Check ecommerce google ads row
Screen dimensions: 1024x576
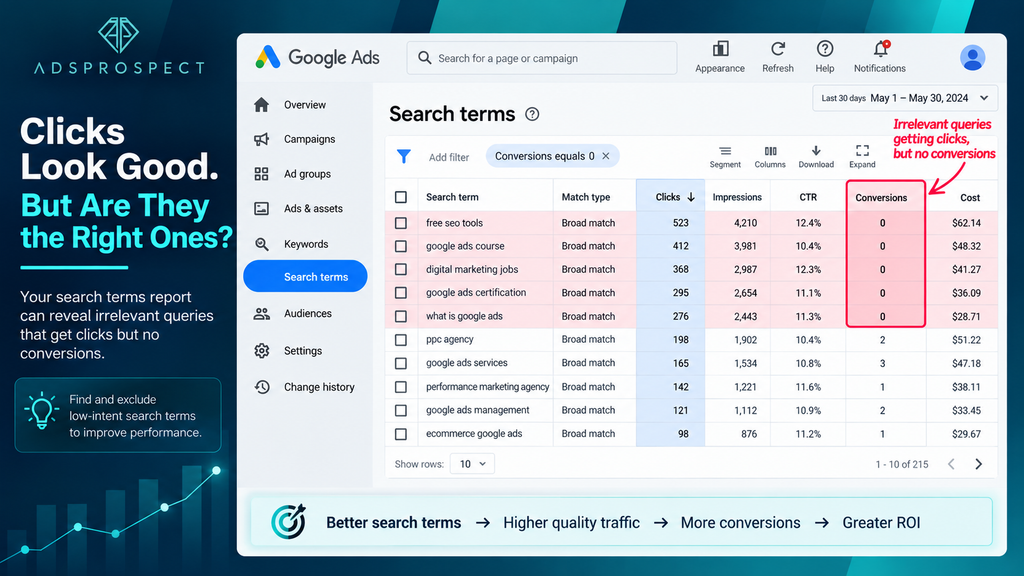(x=401, y=434)
